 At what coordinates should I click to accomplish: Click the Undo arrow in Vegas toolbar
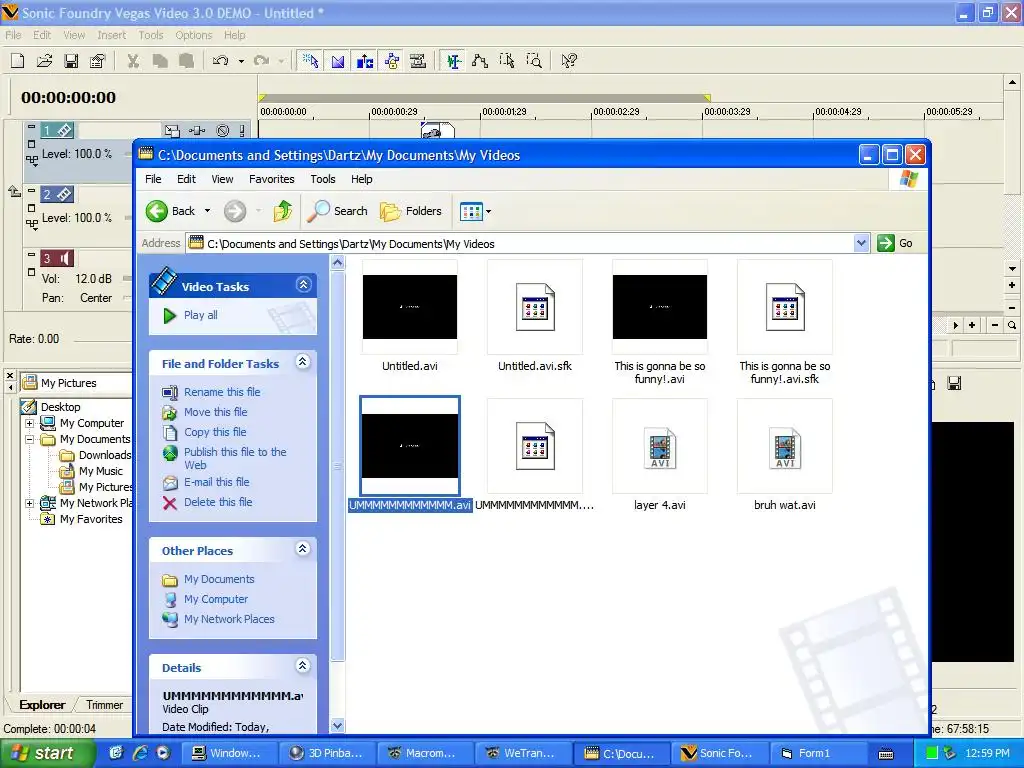[x=221, y=61]
